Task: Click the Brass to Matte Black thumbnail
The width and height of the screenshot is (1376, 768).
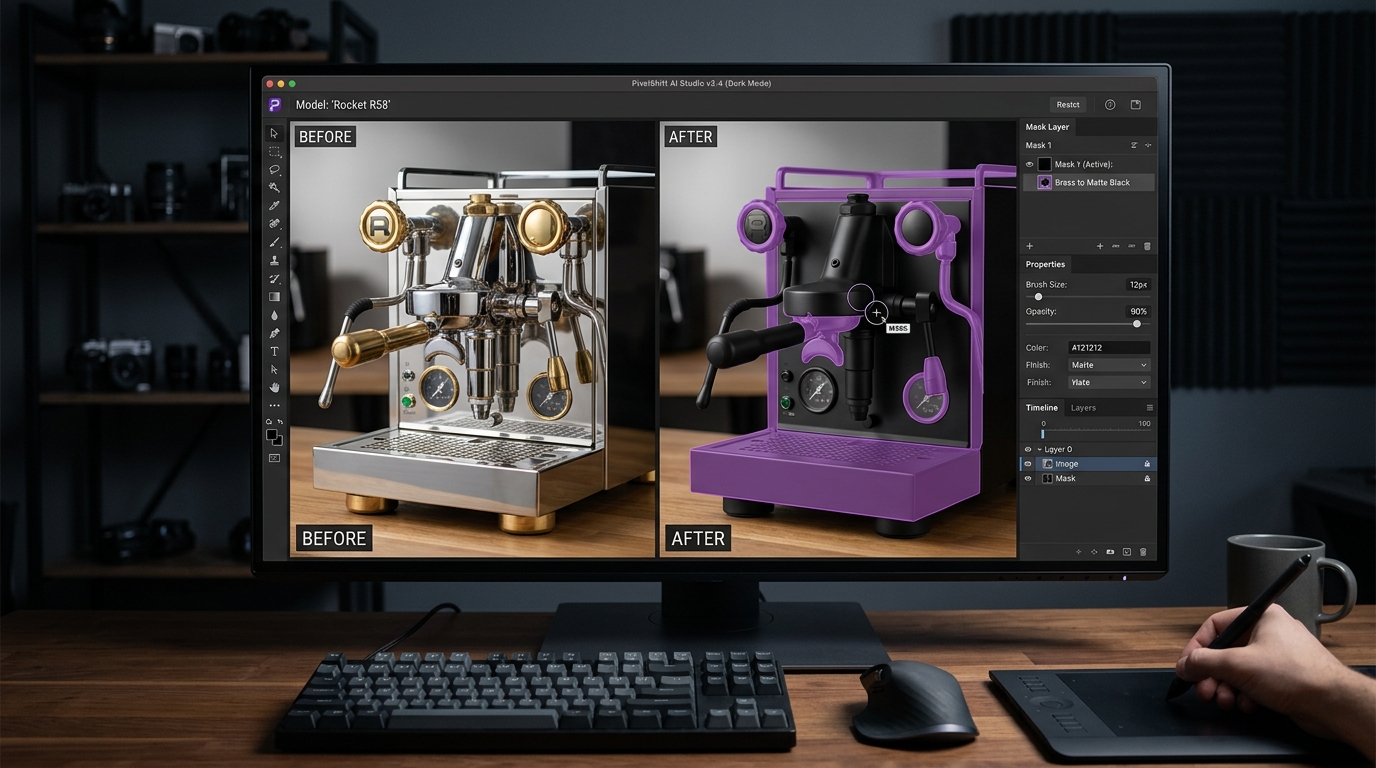Action: pyautogui.click(x=1044, y=183)
